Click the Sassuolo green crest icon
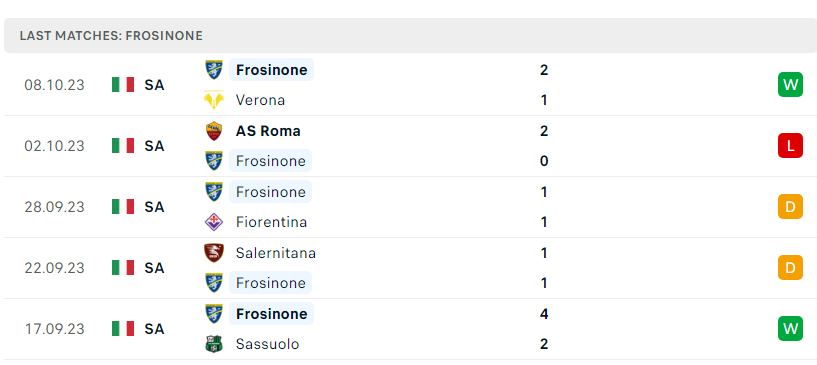Screen dimensions: 817x365 pos(214,344)
